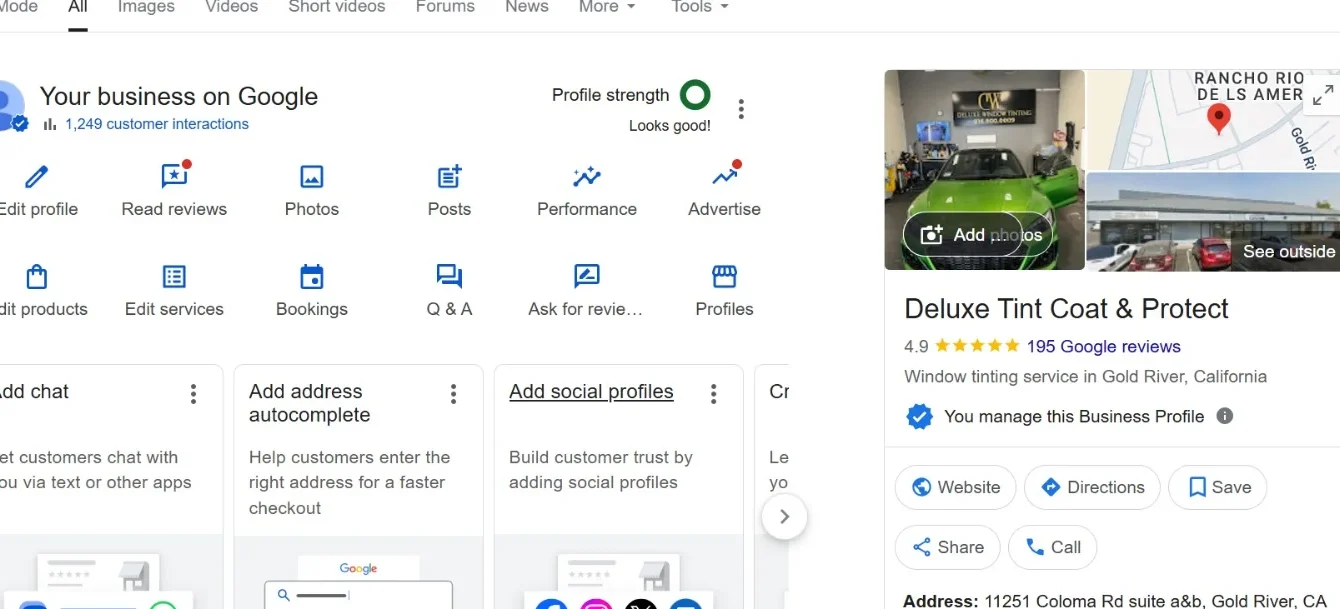Switch to the All search tab
This screenshot has width=1340, height=609.
click(x=78, y=7)
